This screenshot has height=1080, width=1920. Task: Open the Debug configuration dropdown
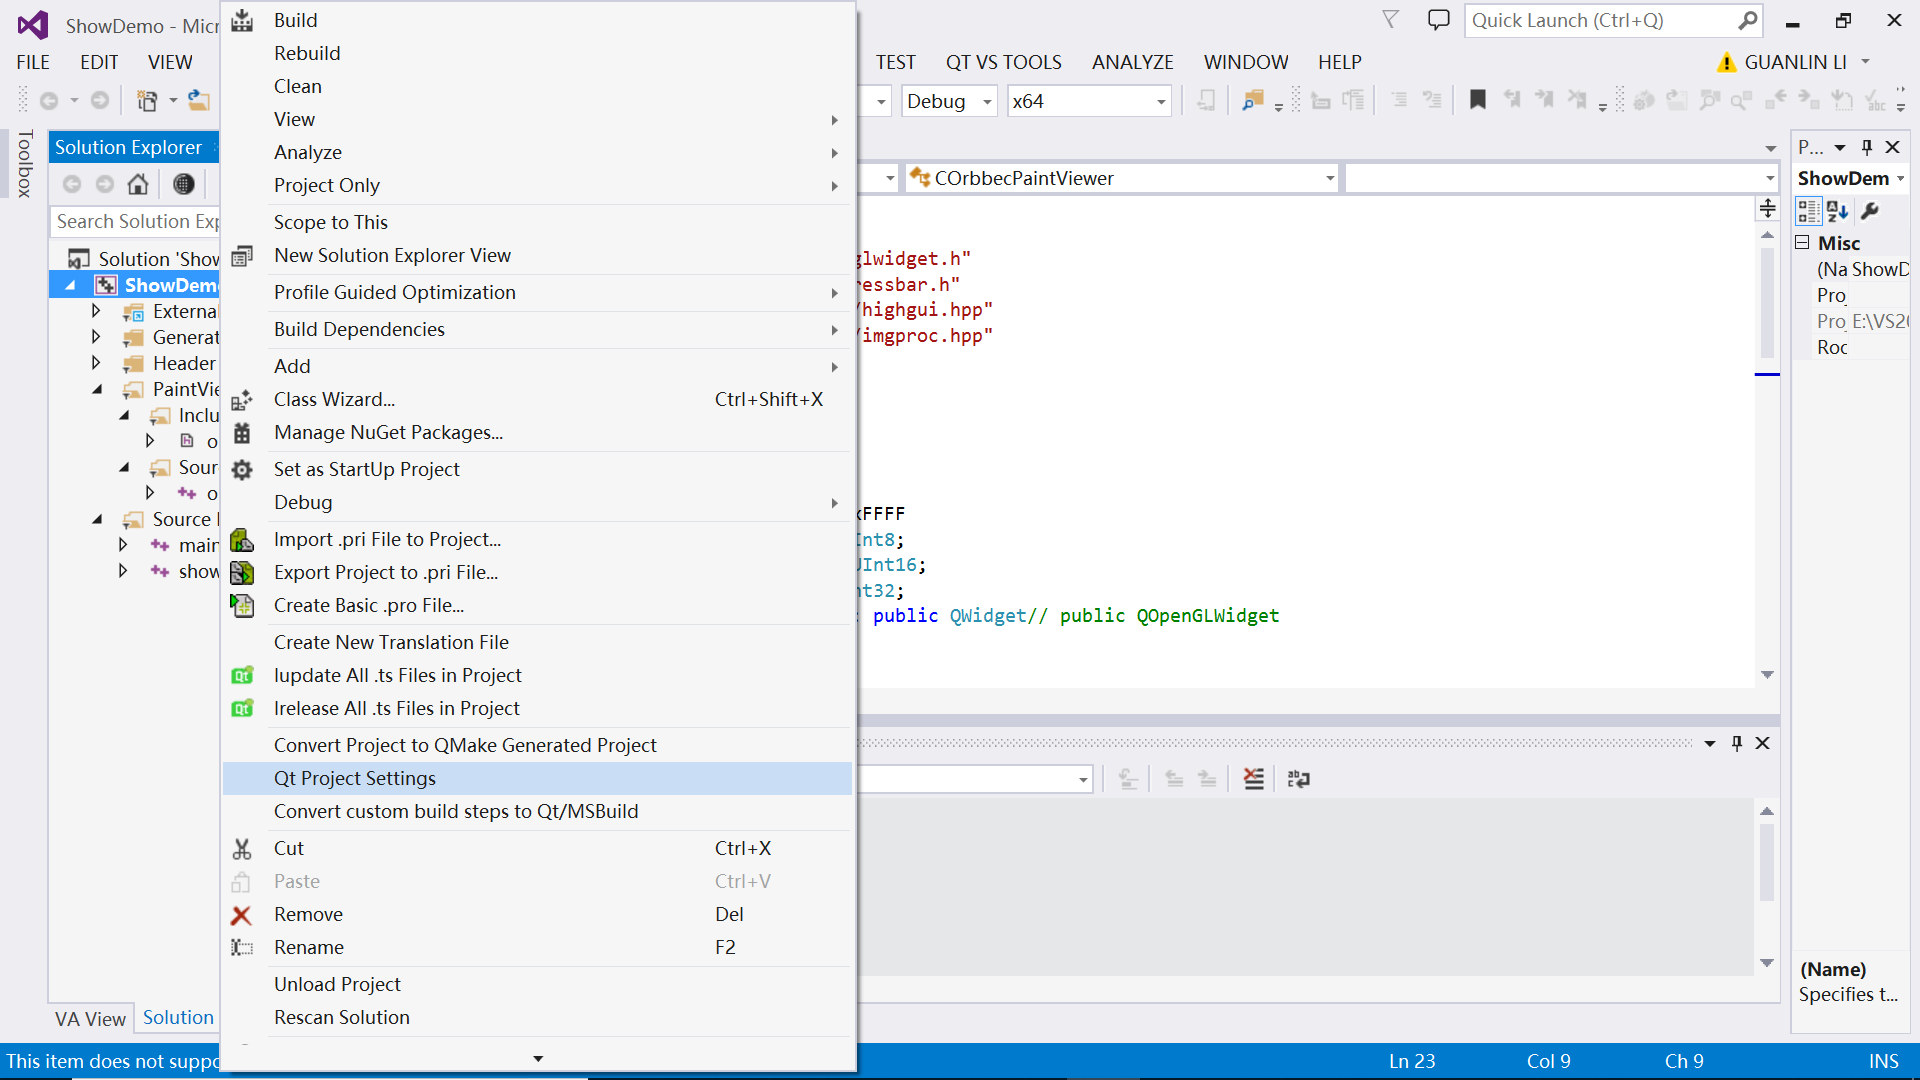(x=985, y=101)
